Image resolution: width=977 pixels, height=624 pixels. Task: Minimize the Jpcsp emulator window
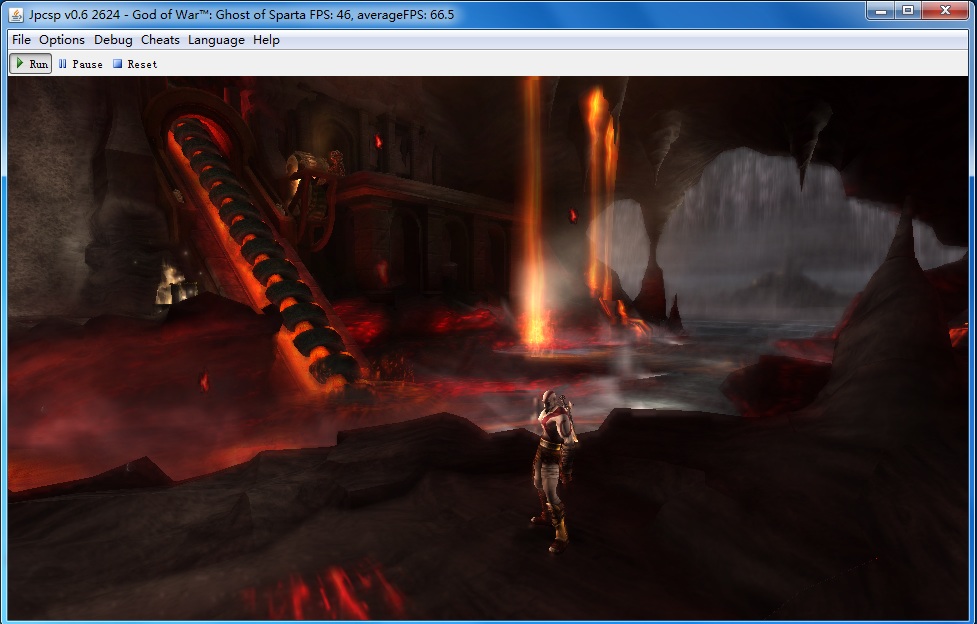[x=880, y=10]
